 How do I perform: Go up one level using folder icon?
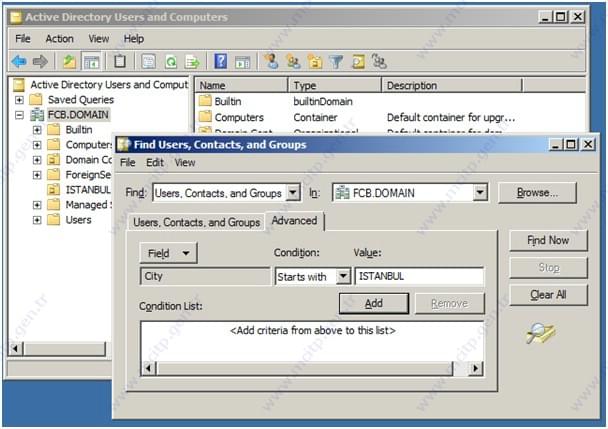(69, 61)
